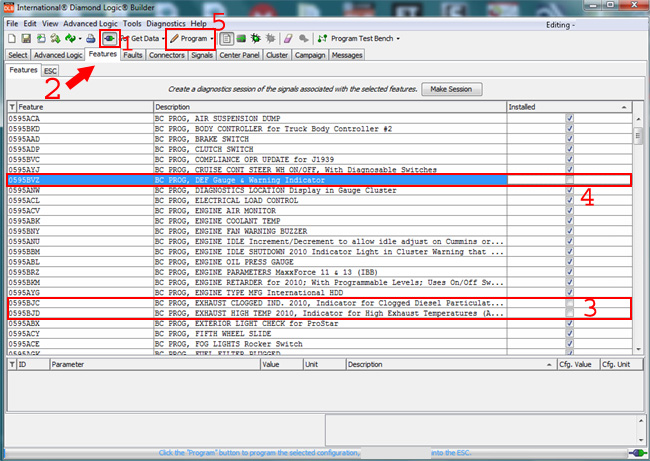650x461 pixels.
Task: Sort by the Description column header
Action: coord(330,107)
